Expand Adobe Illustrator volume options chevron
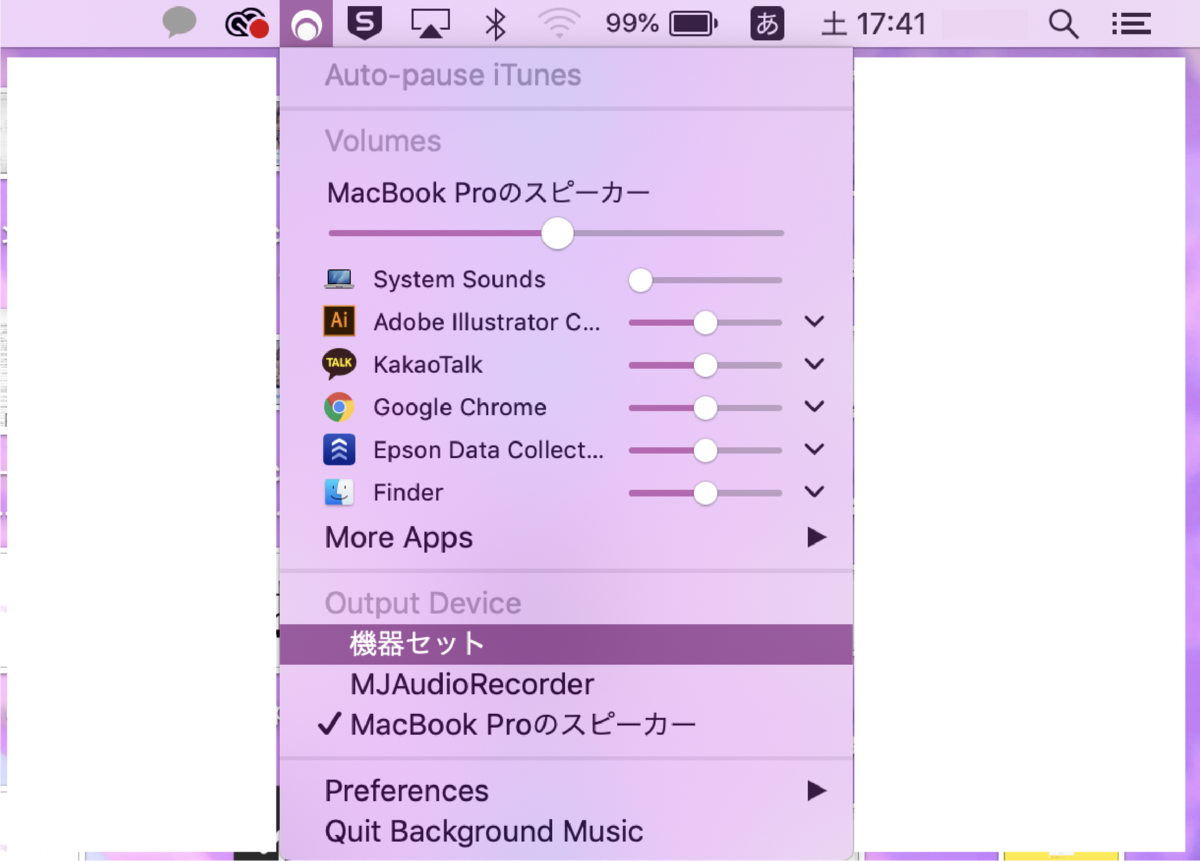The image size is (1200, 861). (814, 321)
